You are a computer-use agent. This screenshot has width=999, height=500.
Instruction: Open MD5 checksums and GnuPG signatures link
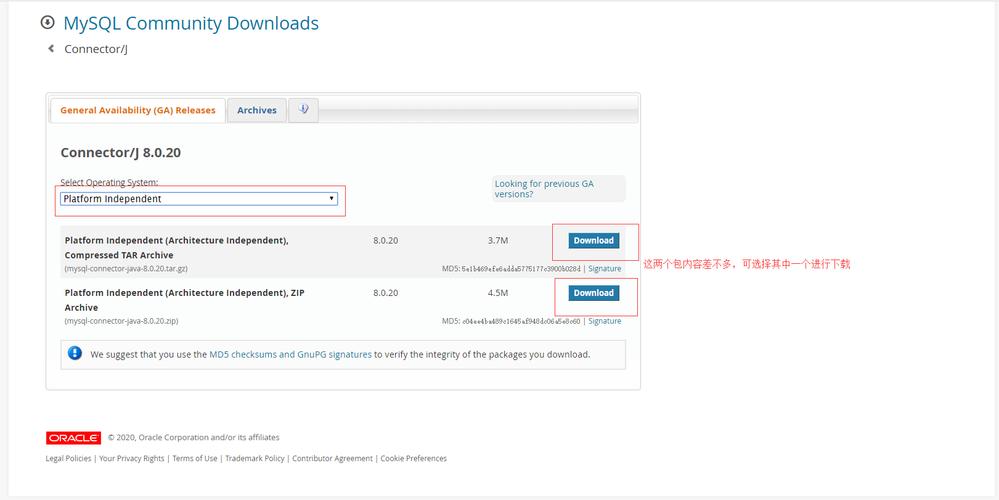pyautogui.click(x=290, y=354)
